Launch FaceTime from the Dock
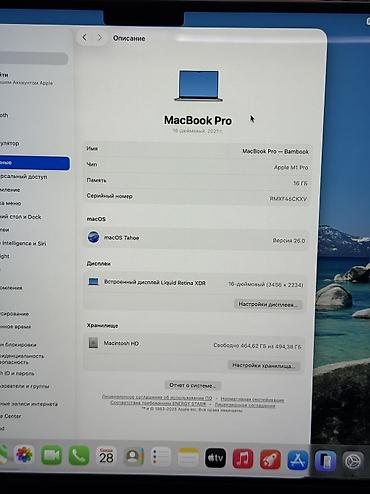 click(51, 455)
